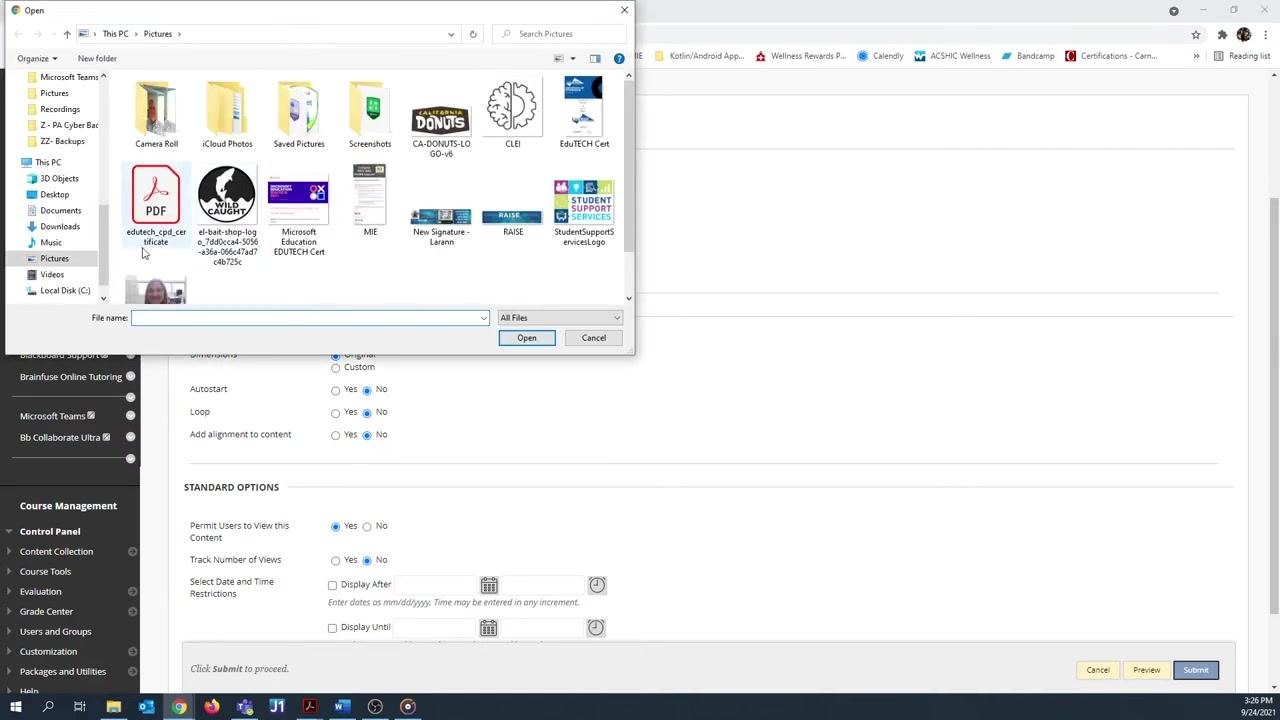Viewport: 1280px width, 720px height.
Task: Set Track Number of Views to Yes
Action: coord(336,561)
